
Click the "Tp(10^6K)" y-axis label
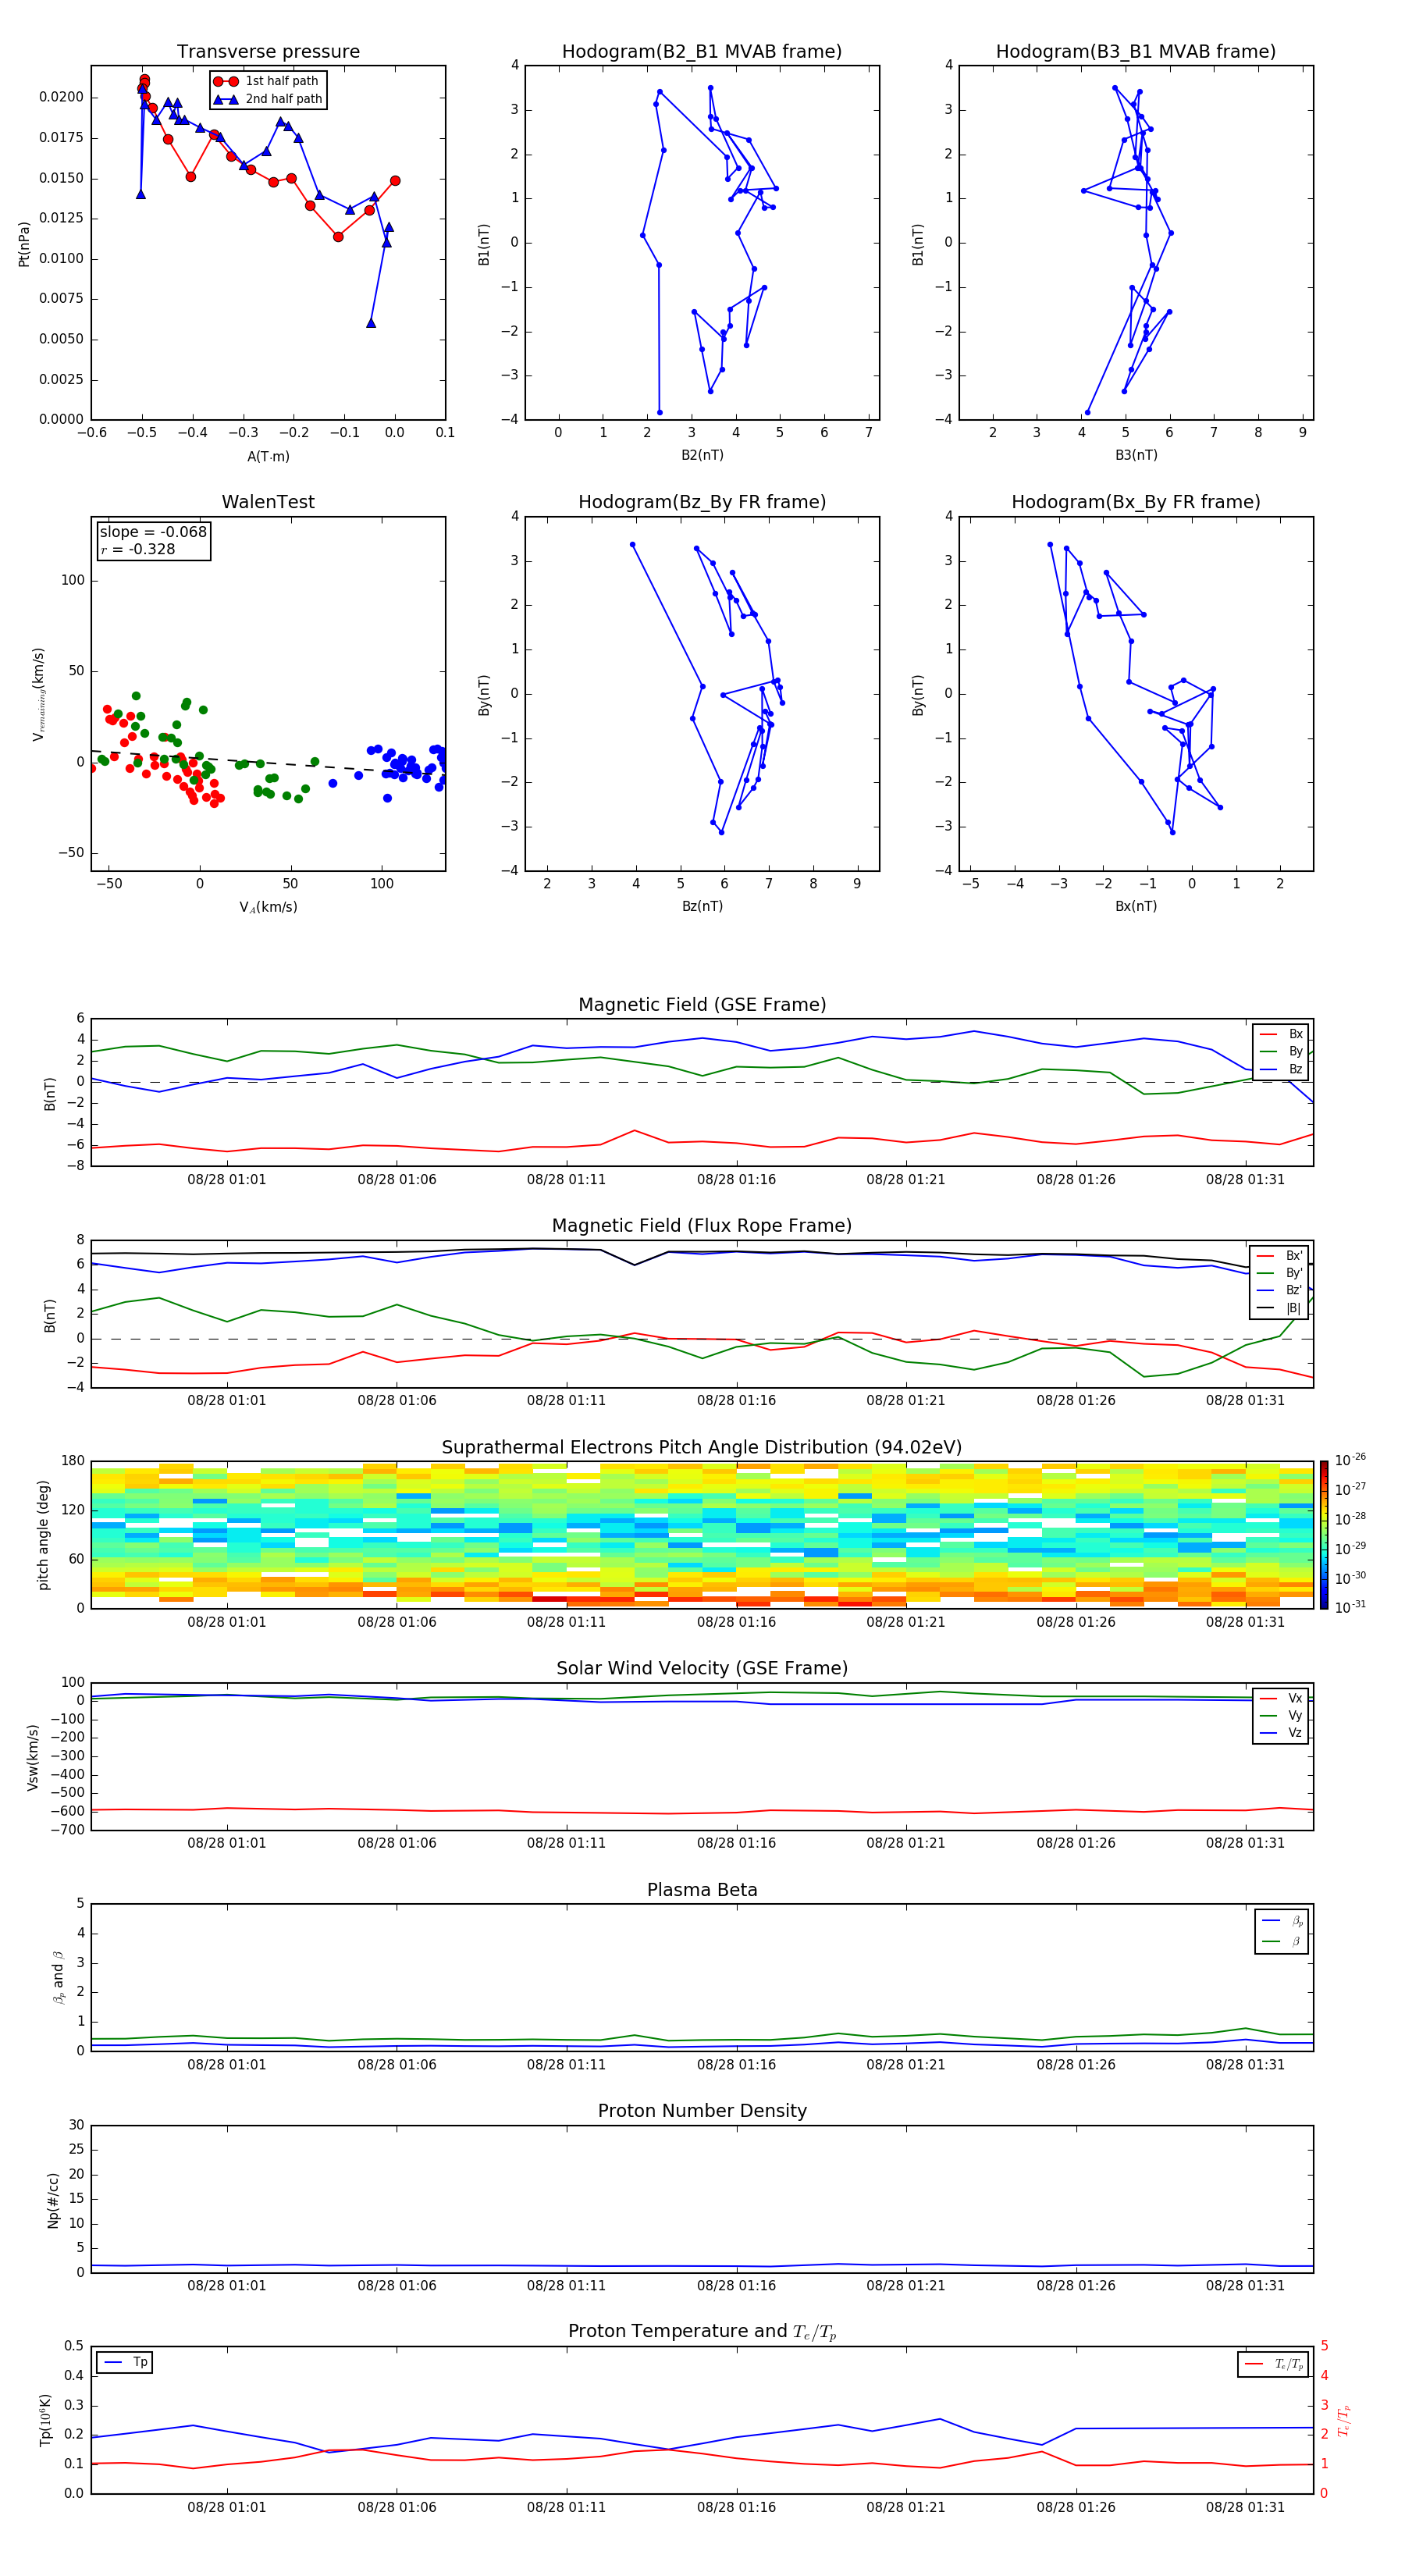point(45,2420)
